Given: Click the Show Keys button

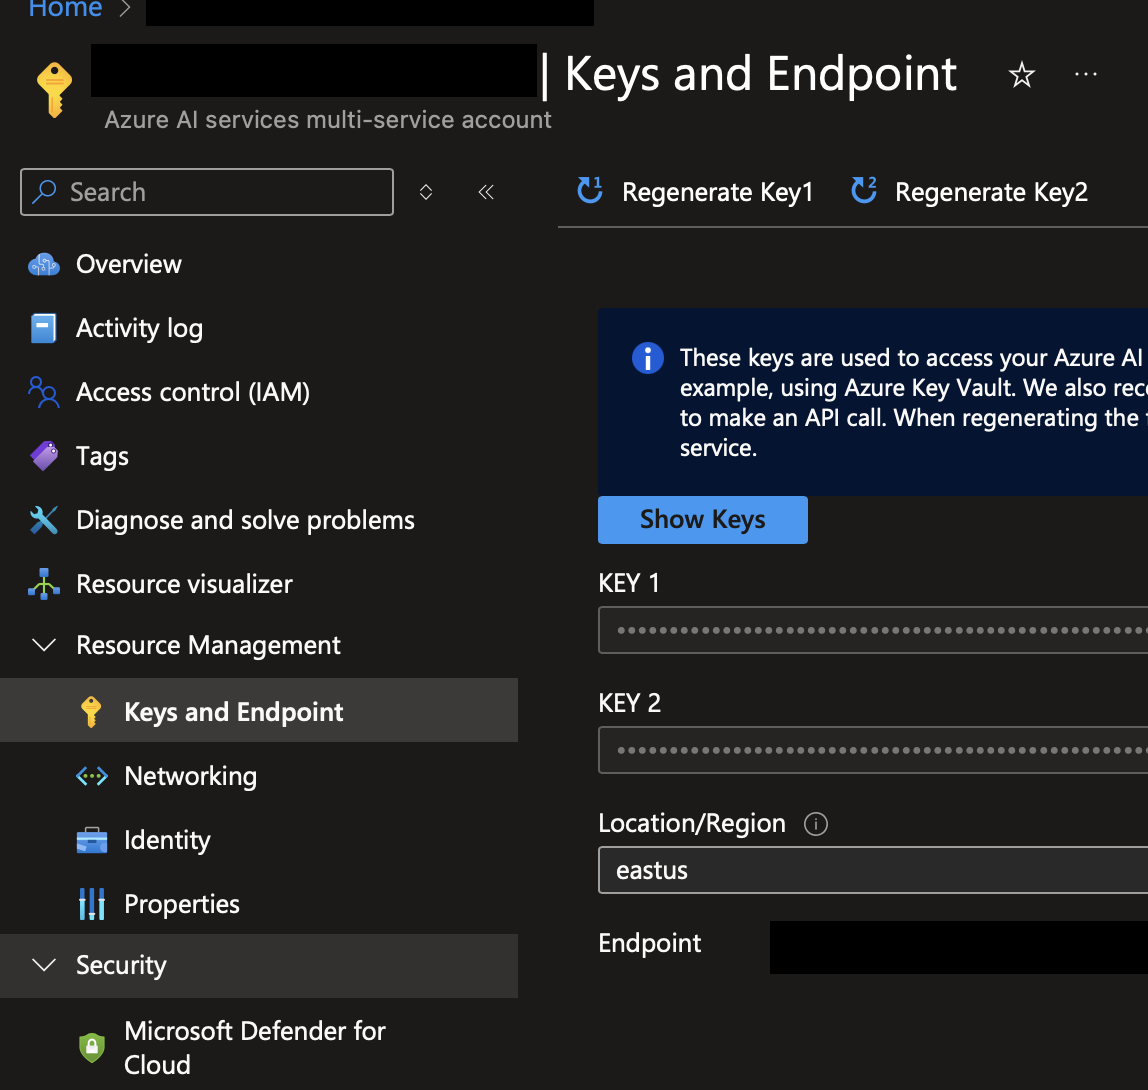Looking at the screenshot, I should point(703,520).
